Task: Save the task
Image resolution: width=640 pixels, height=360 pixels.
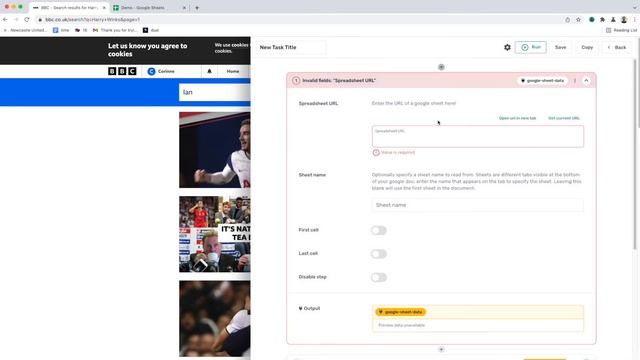Action: pyautogui.click(x=560, y=47)
